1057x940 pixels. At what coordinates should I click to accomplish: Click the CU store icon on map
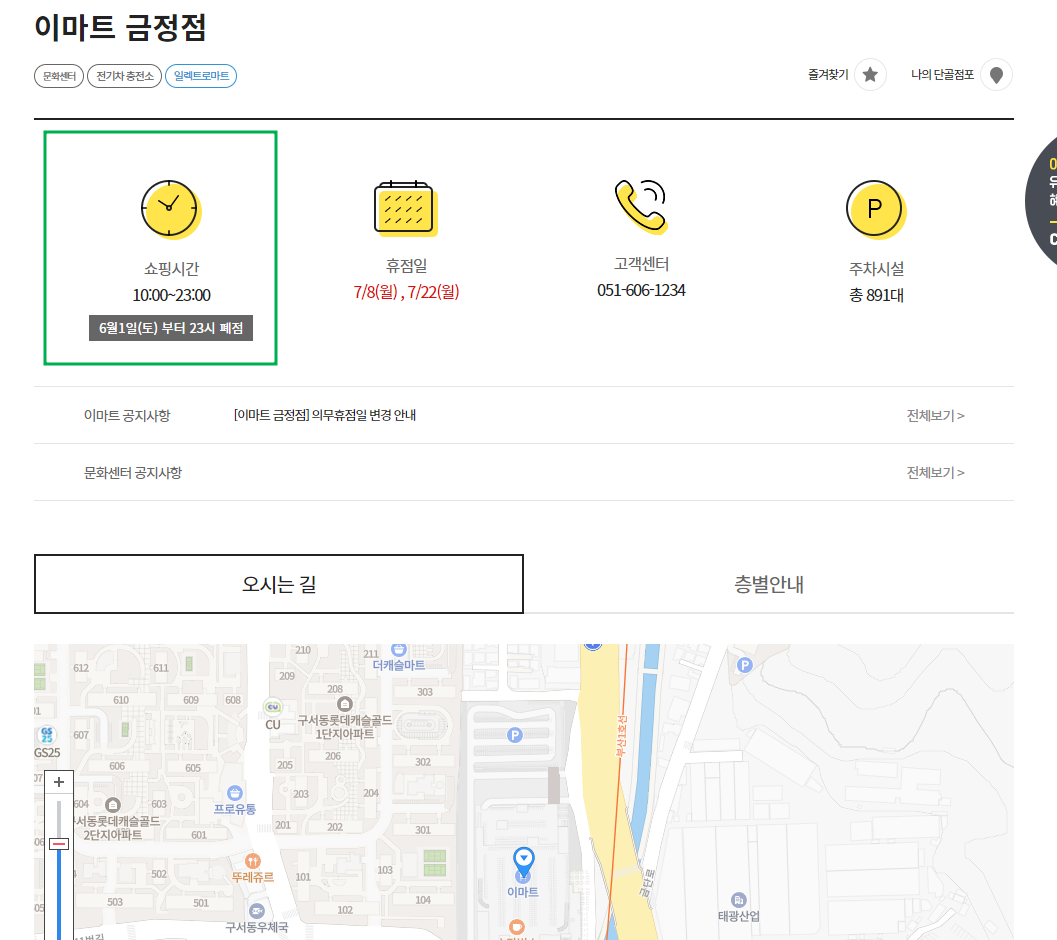[273, 707]
